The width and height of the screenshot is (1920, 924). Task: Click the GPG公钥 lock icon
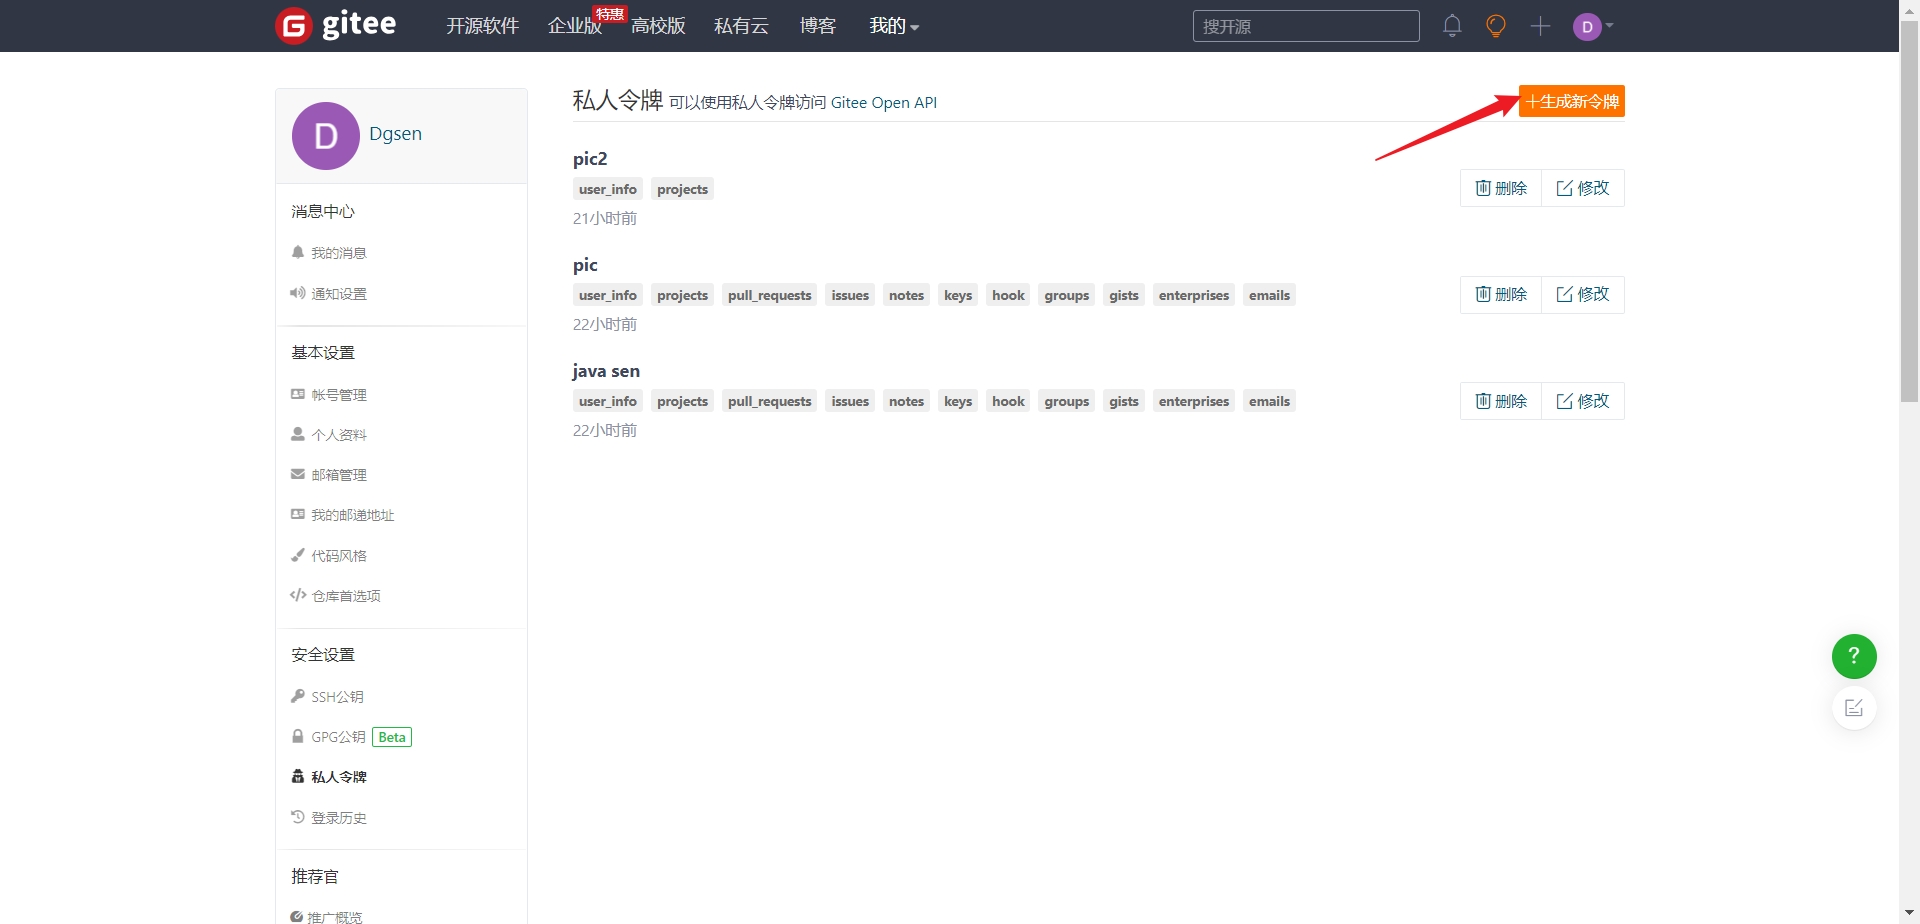[x=297, y=736]
